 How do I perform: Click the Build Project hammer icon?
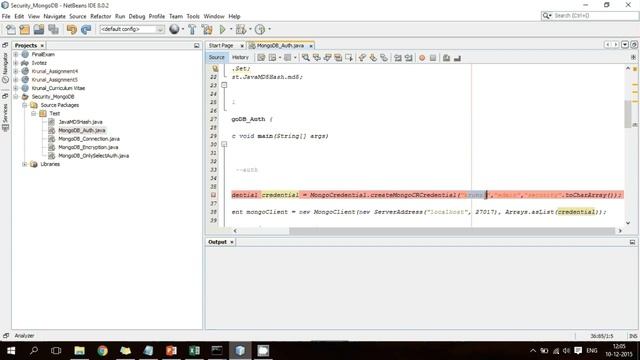(192, 29)
